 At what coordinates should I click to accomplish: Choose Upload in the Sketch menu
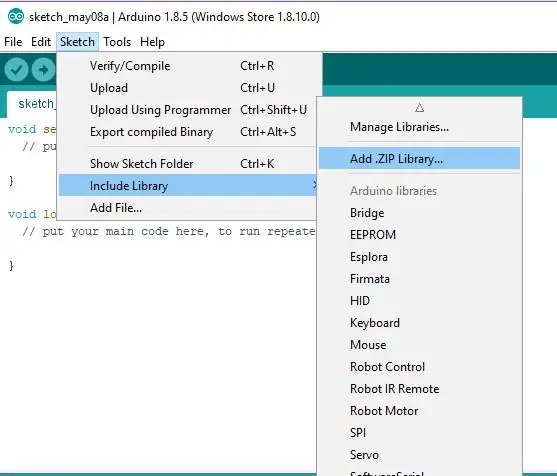188,88
